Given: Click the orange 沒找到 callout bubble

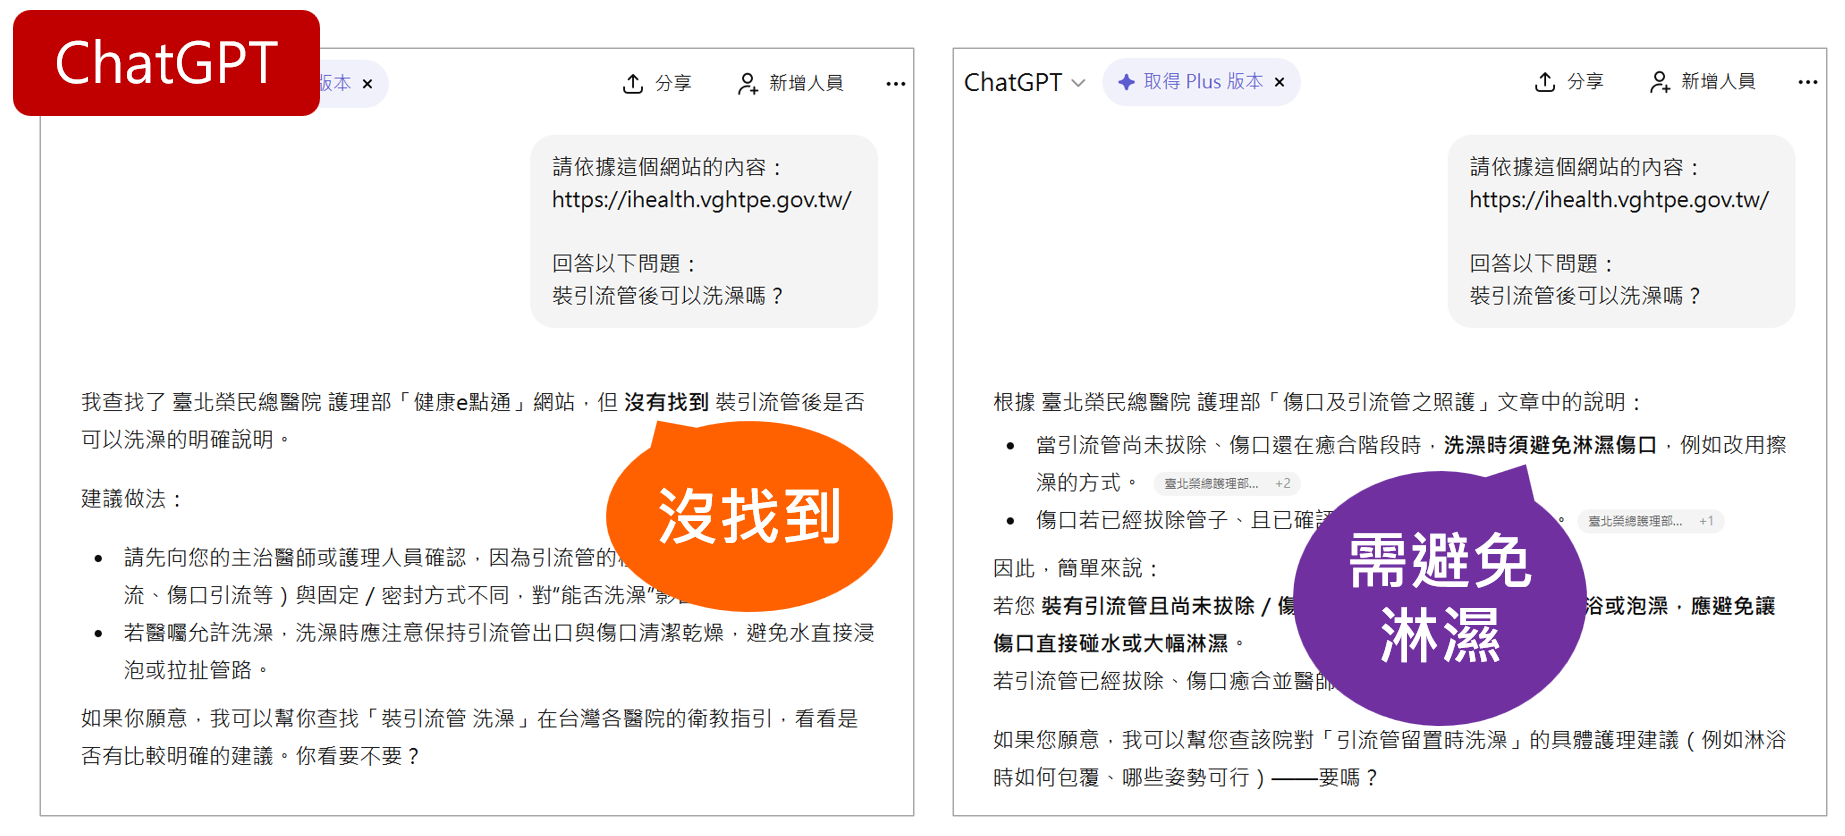Looking at the screenshot, I should click(x=749, y=517).
